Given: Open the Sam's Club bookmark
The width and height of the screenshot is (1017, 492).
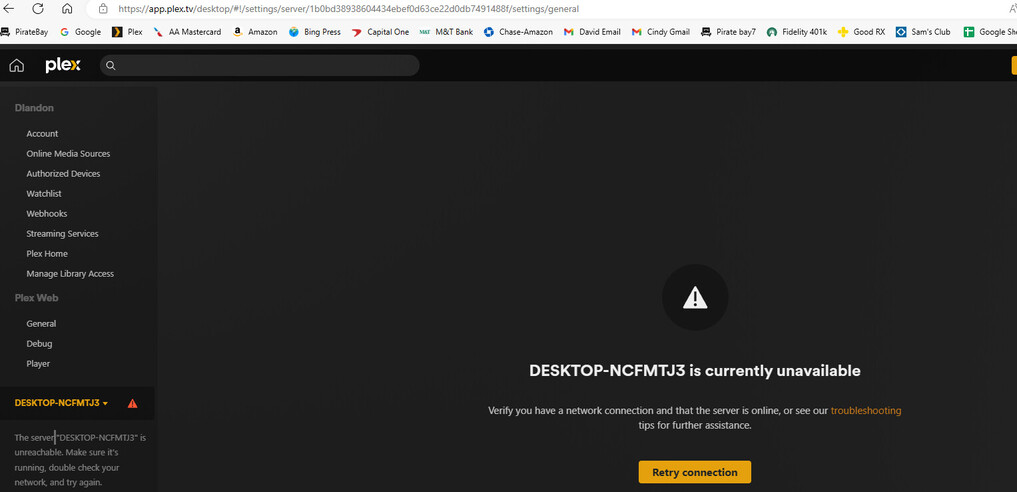Looking at the screenshot, I should click(x=923, y=32).
